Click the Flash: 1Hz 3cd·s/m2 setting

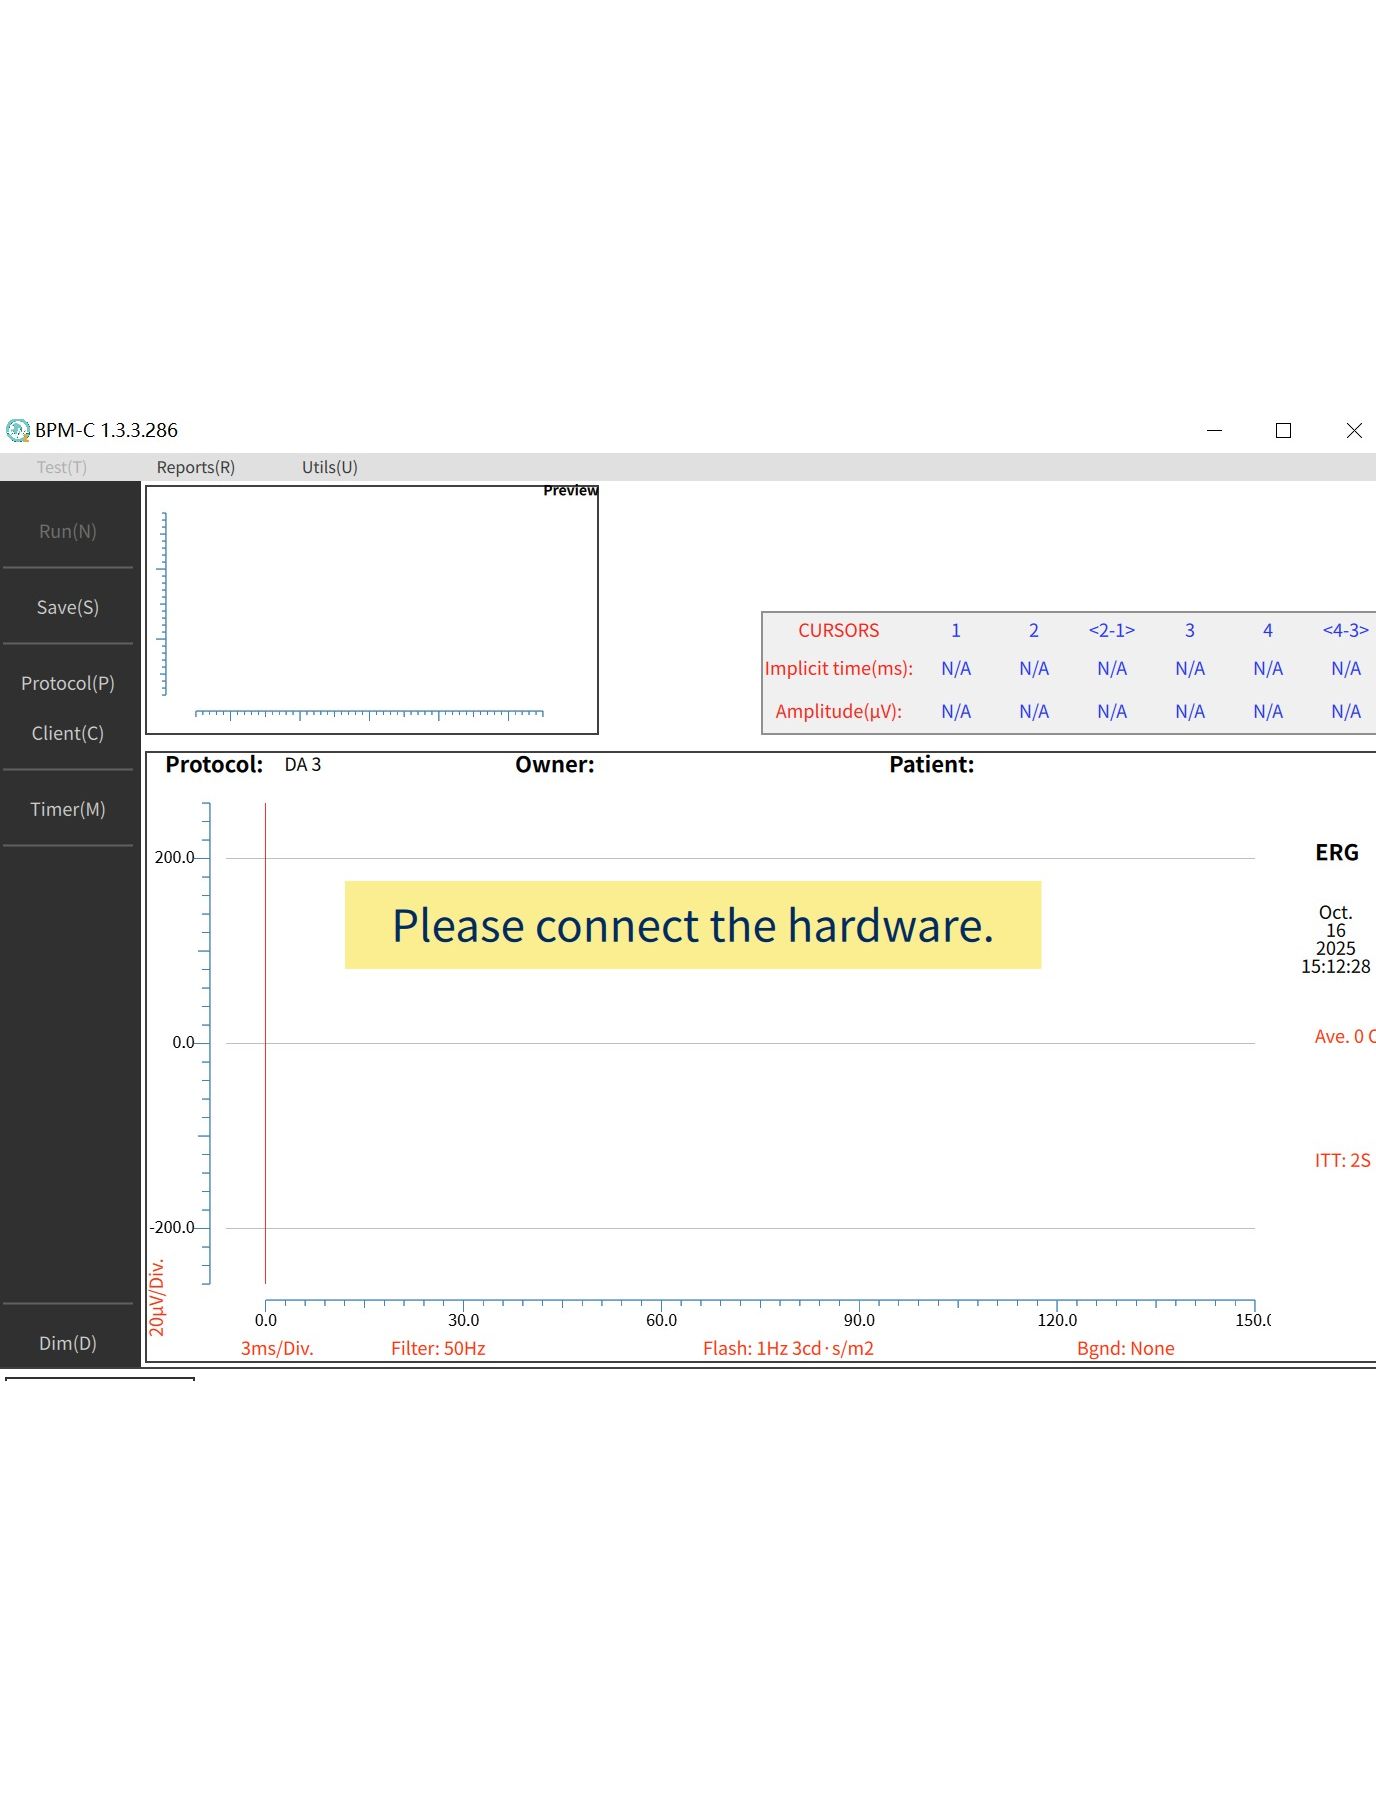788,1348
